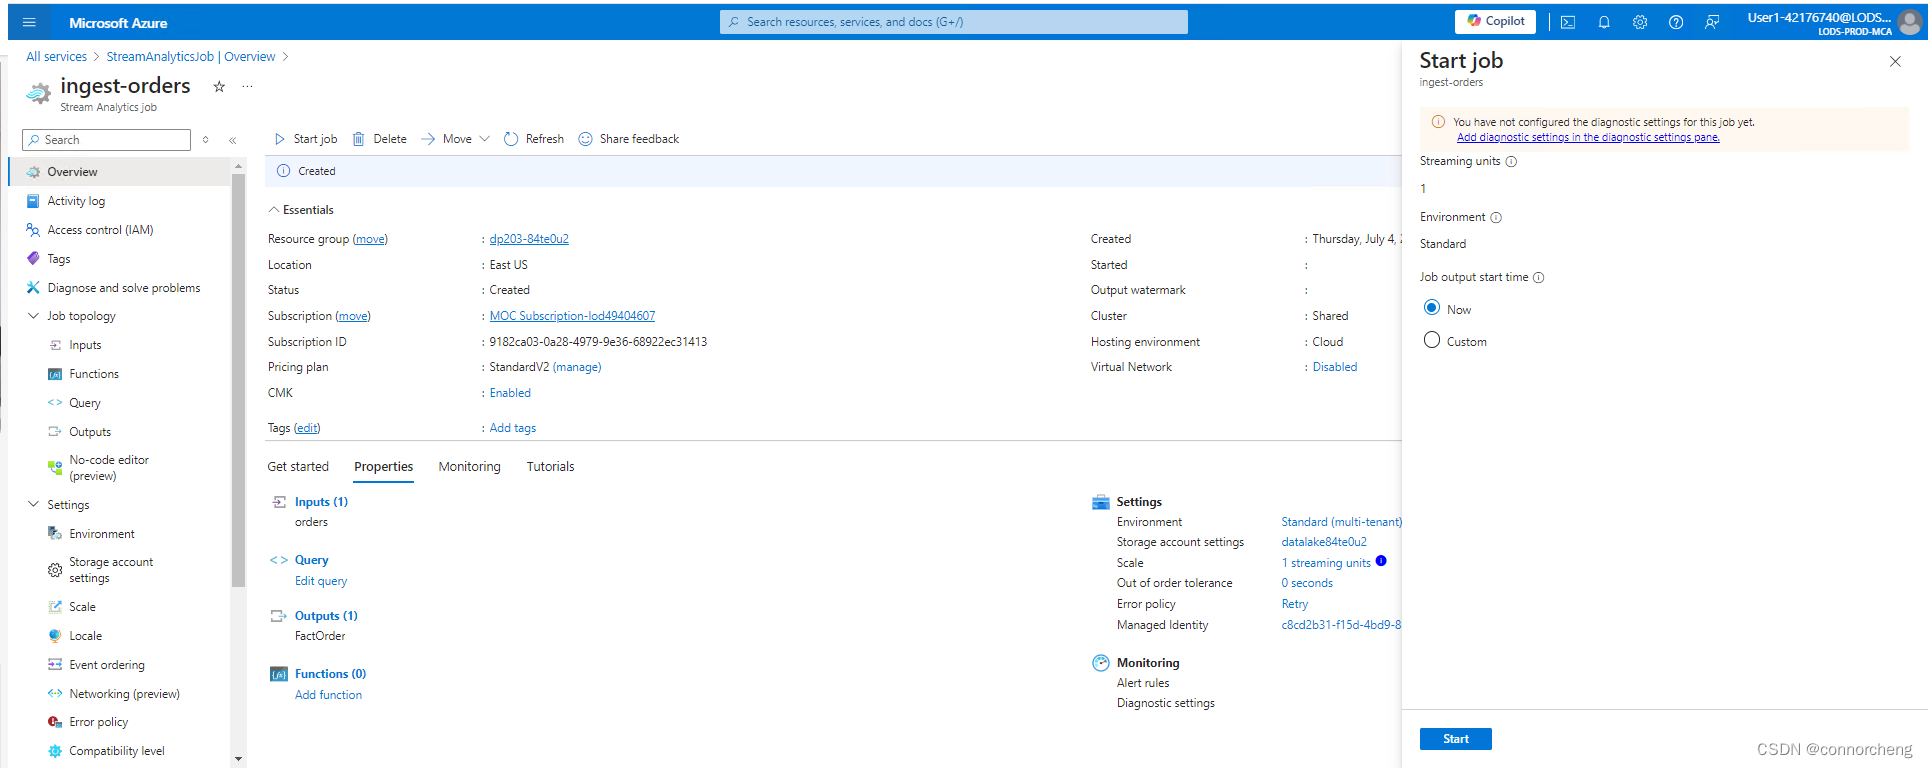This screenshot has width=1928, height=768.
Task: Open resource group dp203-84te0u2 link
Action: click(x=529, y=239)
